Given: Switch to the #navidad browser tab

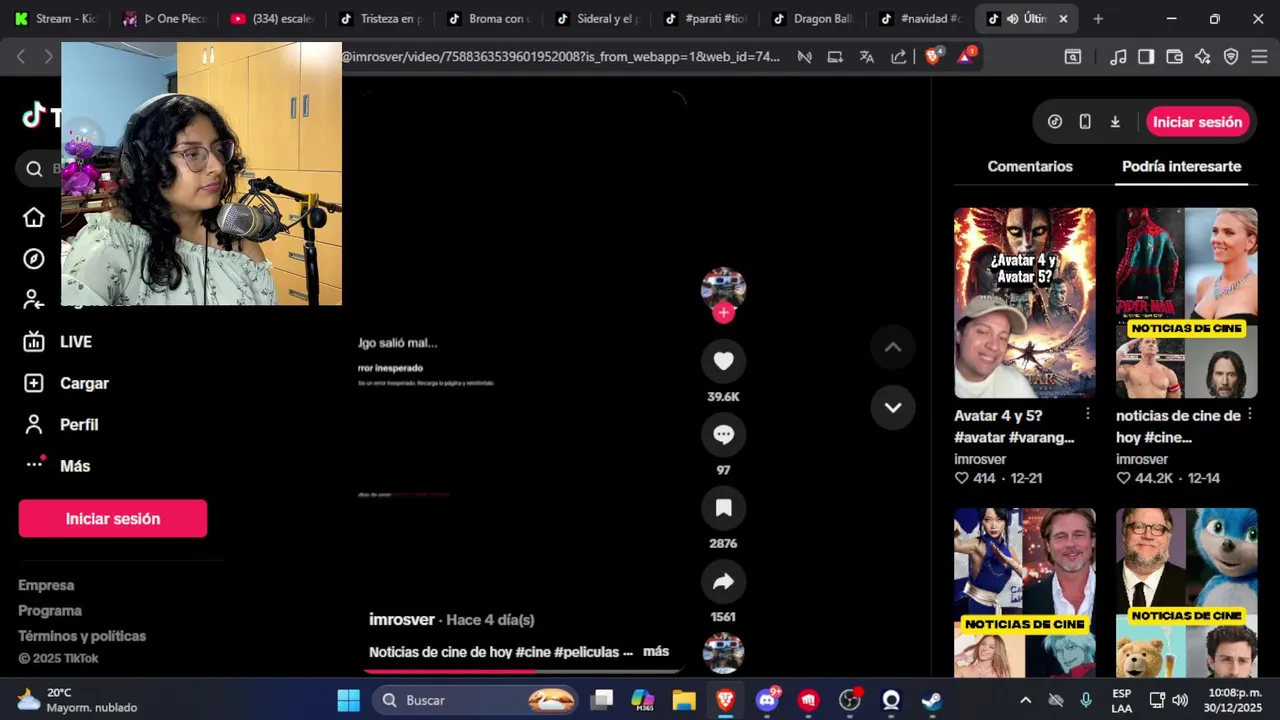Looking at the screenshot, I should pos(920,19).
